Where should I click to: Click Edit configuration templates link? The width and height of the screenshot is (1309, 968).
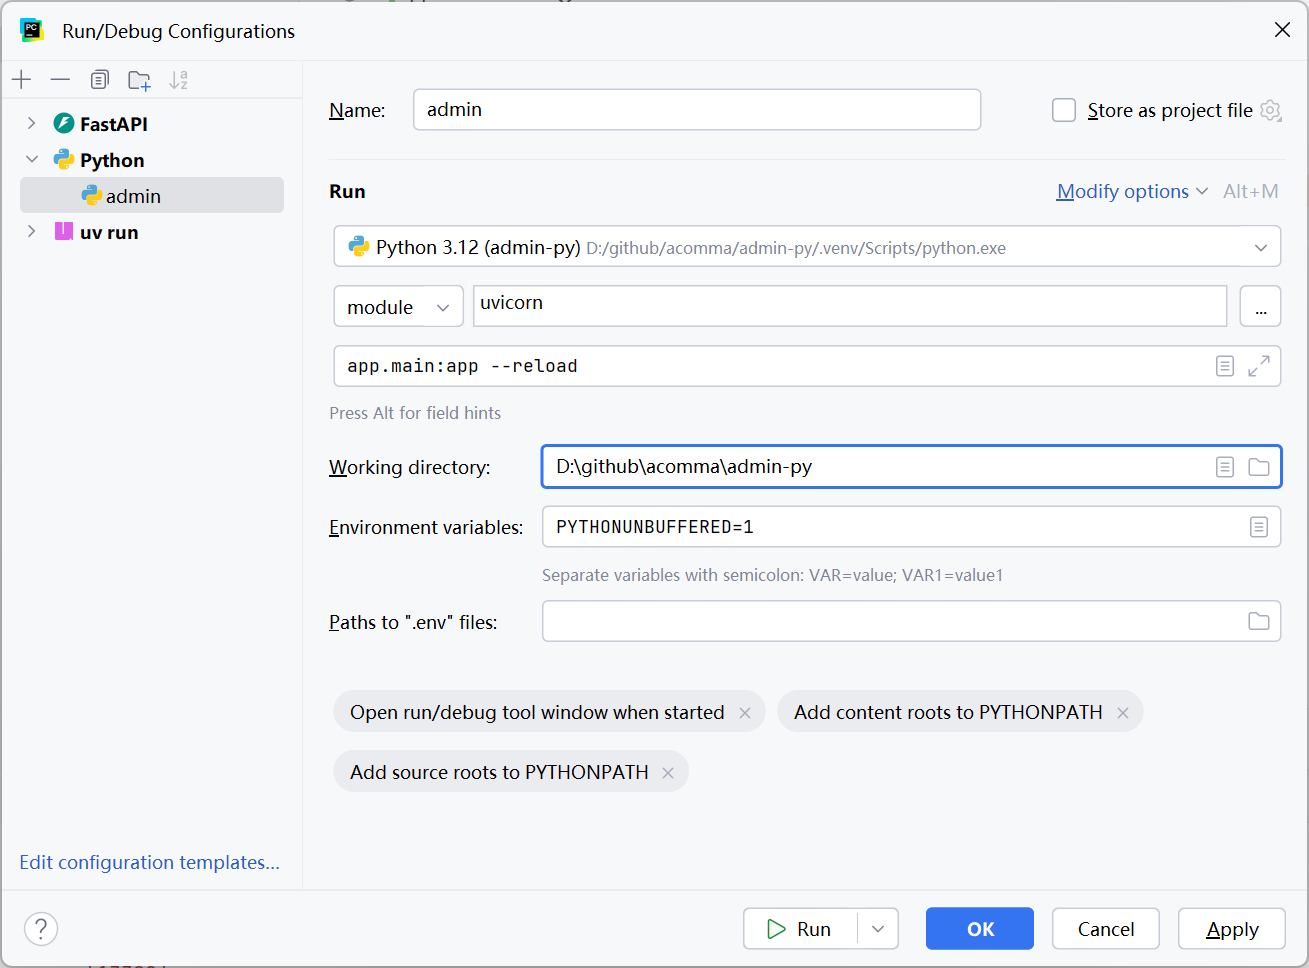(x=149, y=862)
